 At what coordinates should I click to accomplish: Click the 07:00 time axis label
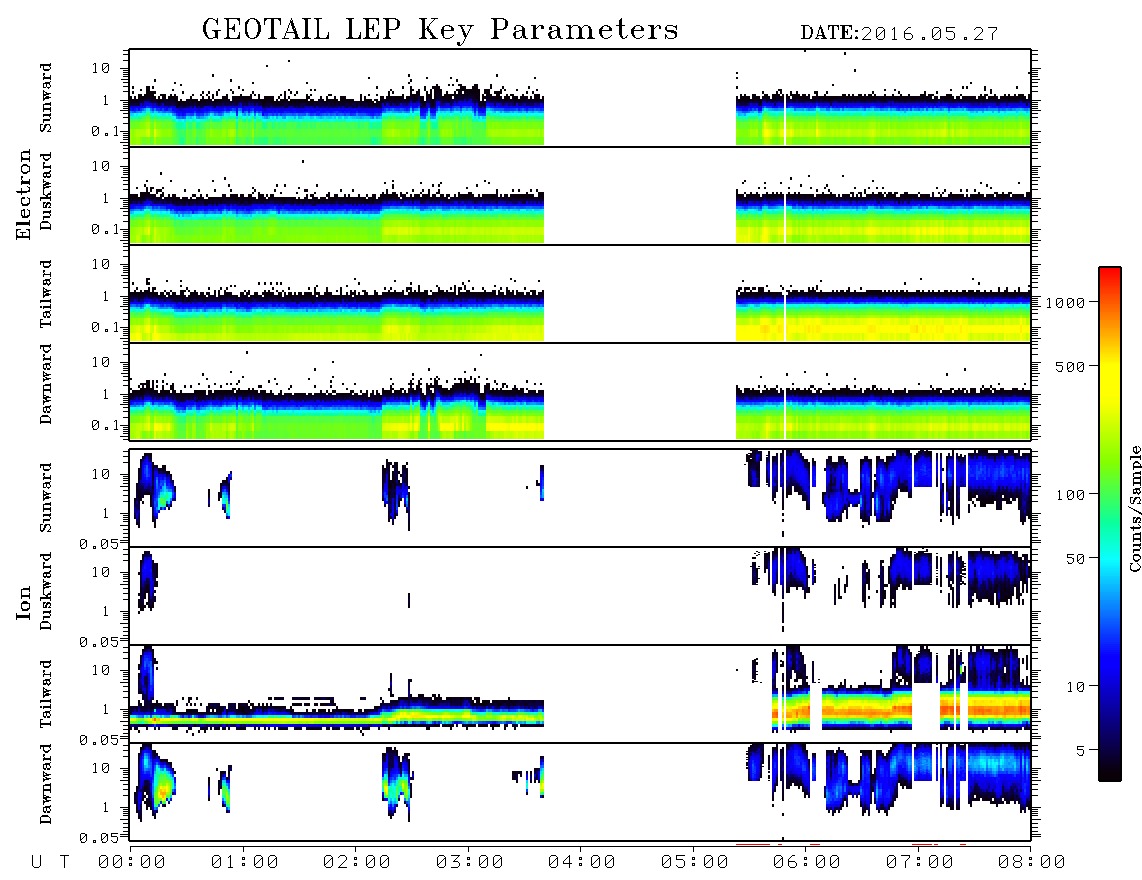coord(920,863)
